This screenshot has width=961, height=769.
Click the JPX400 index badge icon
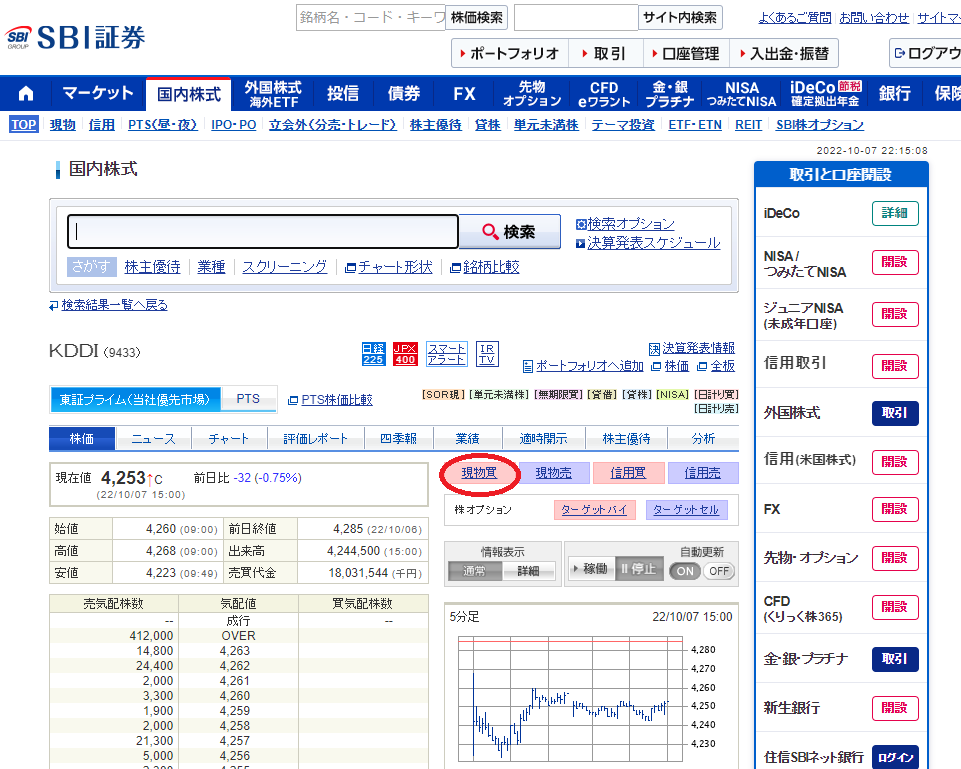404,353
